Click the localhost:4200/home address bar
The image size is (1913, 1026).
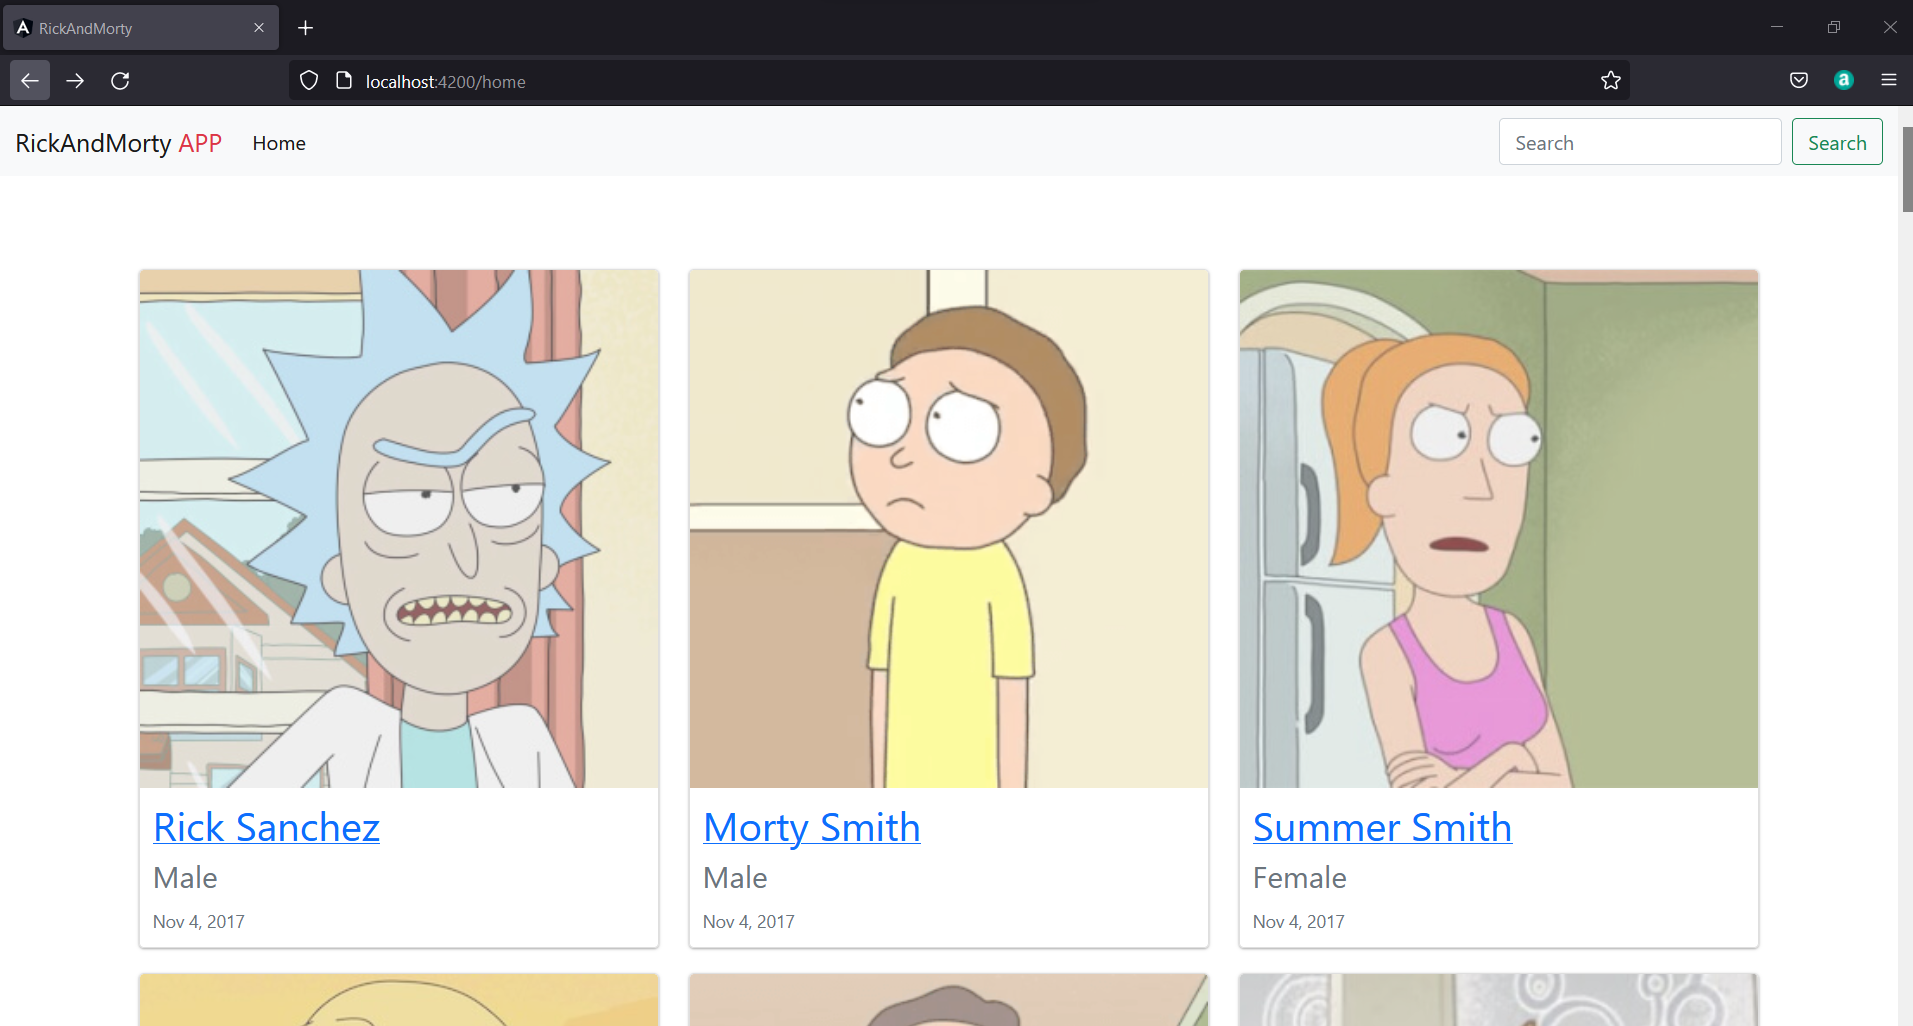960,81
